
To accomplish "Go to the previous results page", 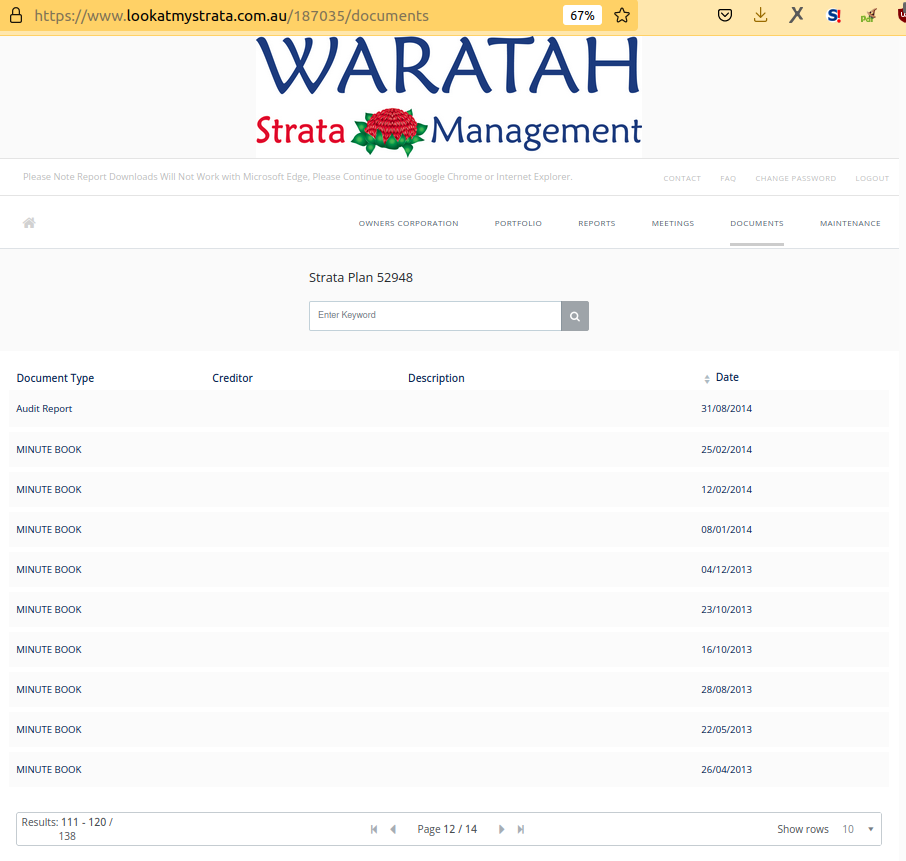I will click(393, 829).
